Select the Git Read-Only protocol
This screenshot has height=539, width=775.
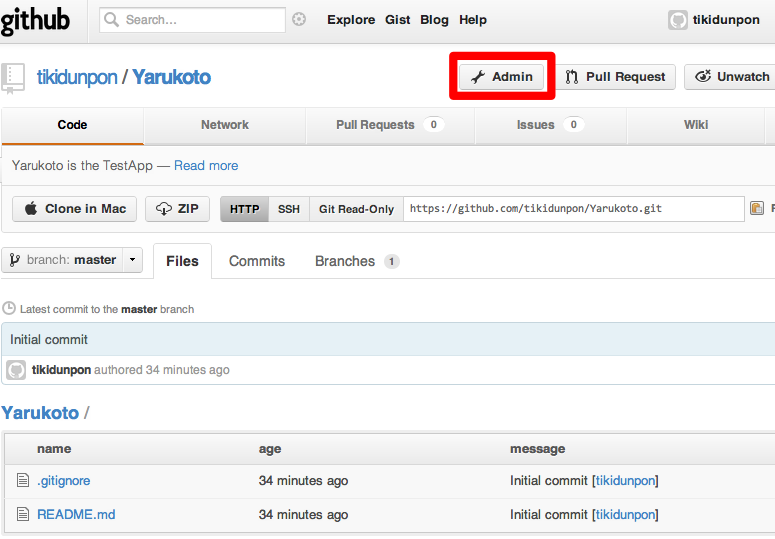(x=356, y=209)
